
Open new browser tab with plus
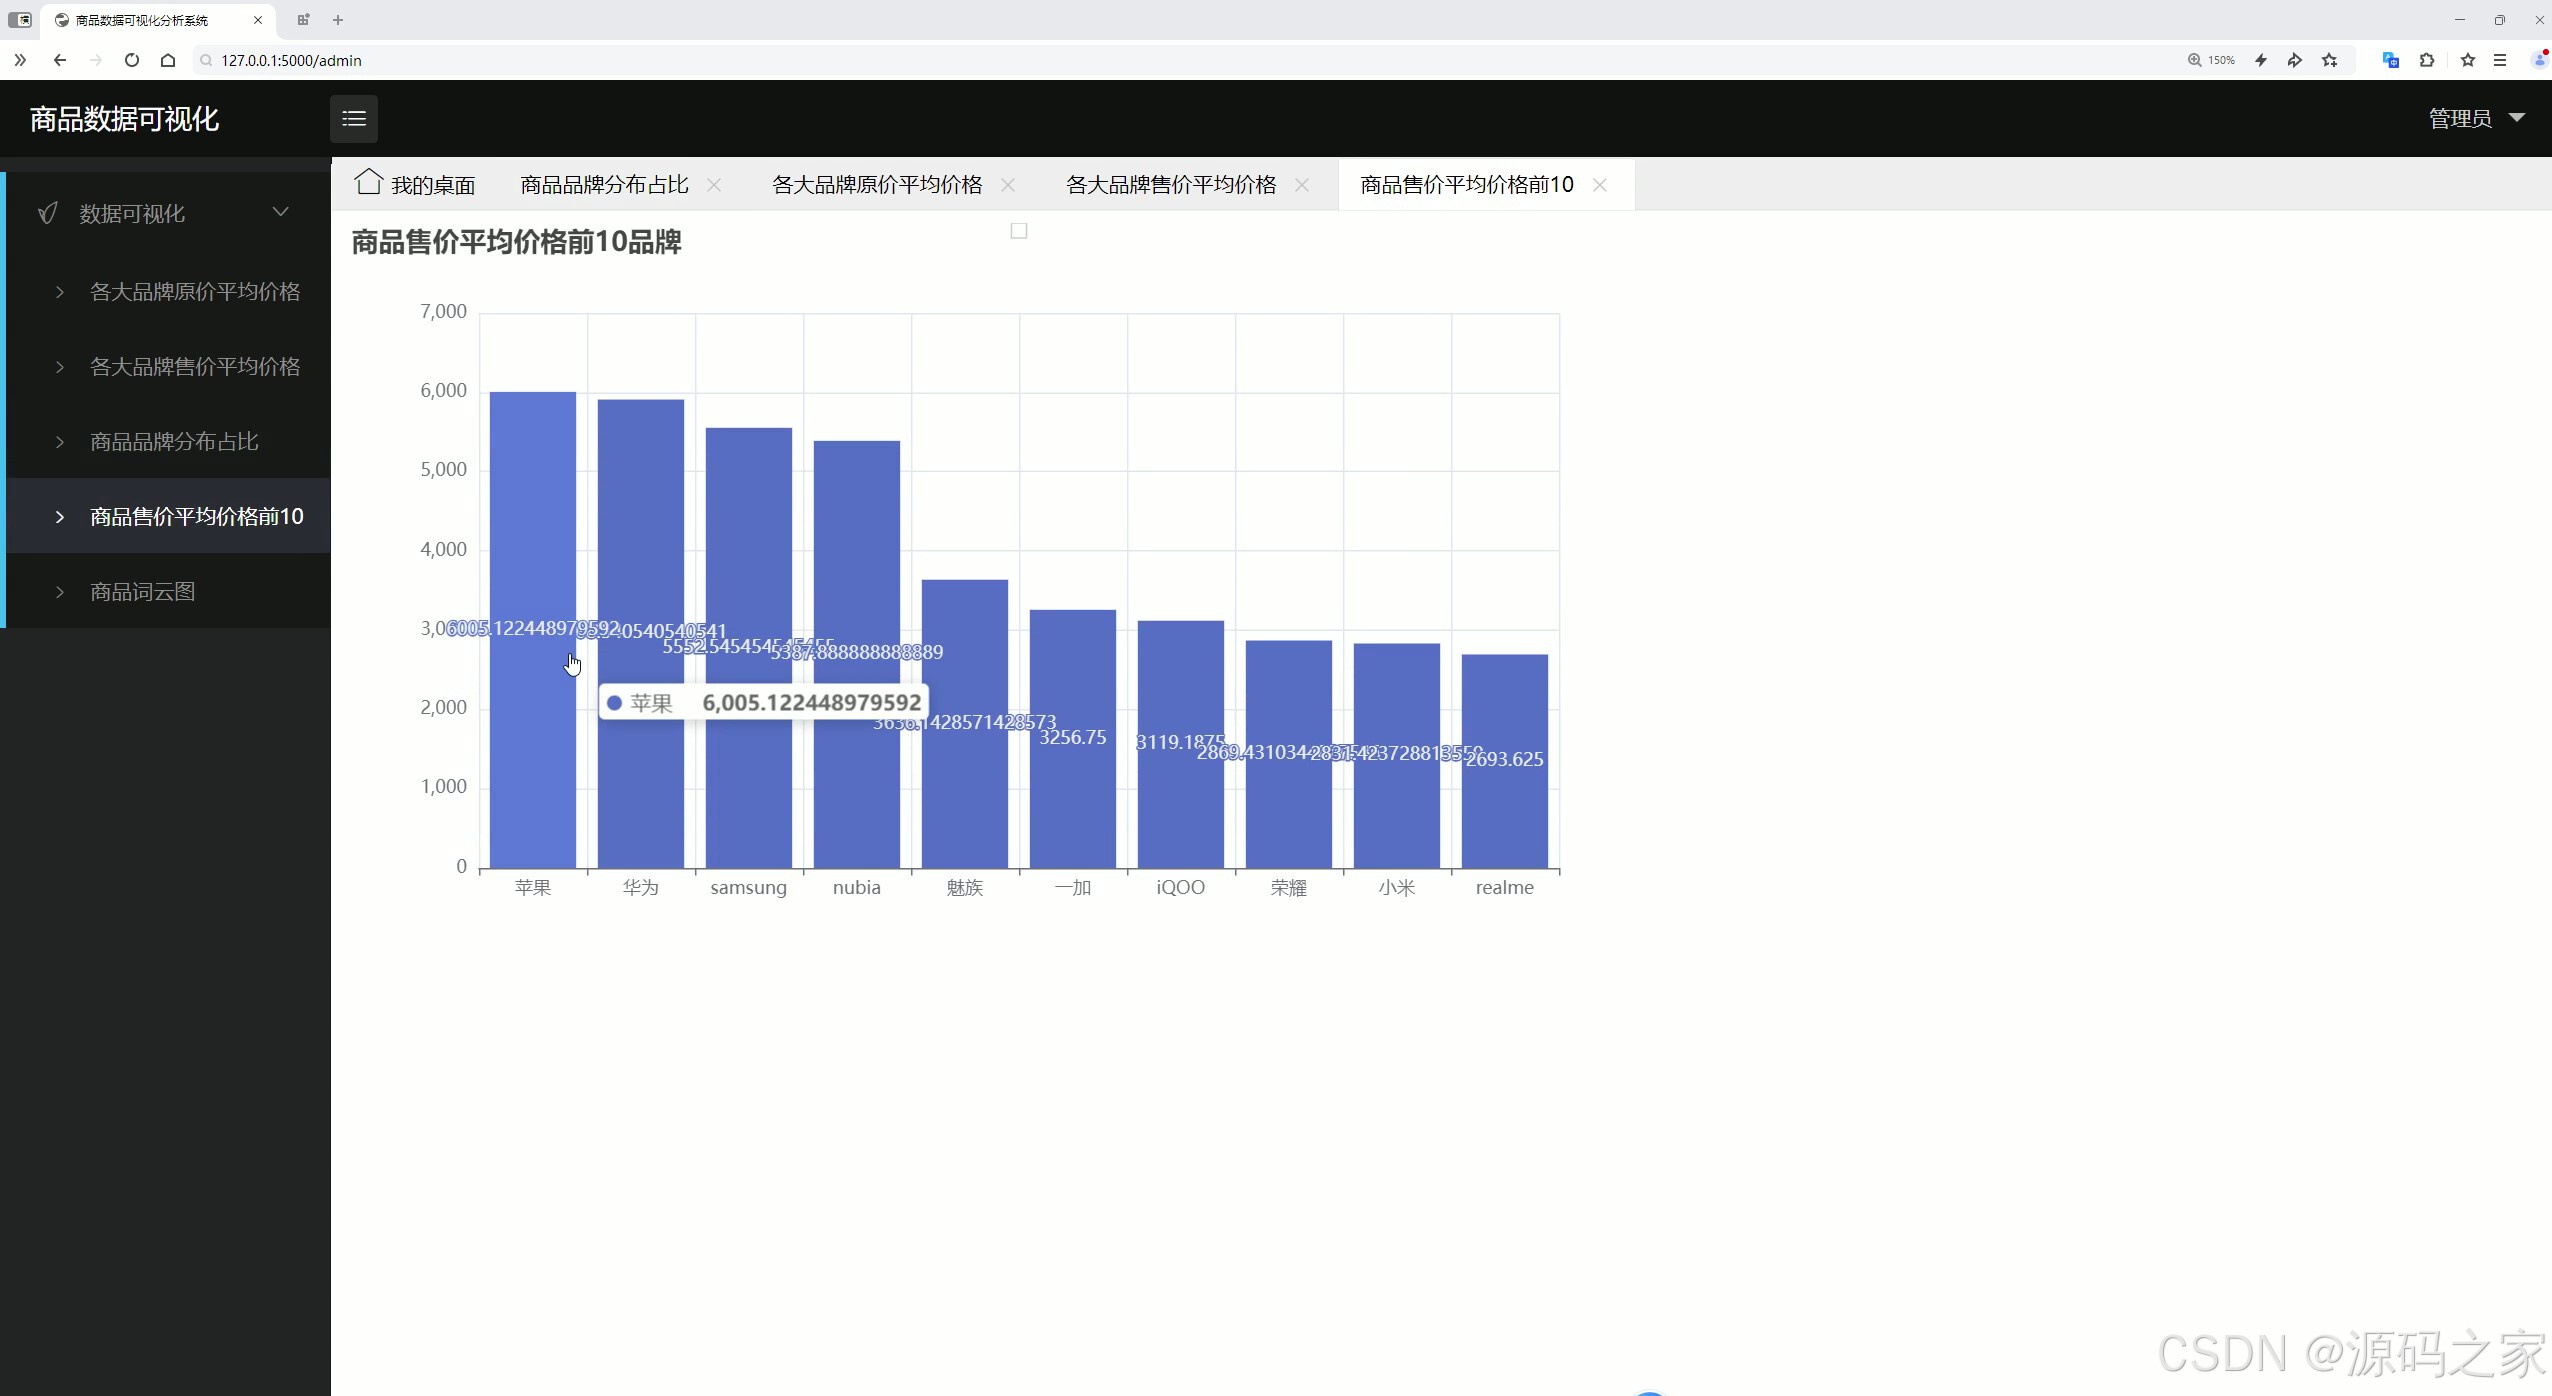click(x=338, y=20)
